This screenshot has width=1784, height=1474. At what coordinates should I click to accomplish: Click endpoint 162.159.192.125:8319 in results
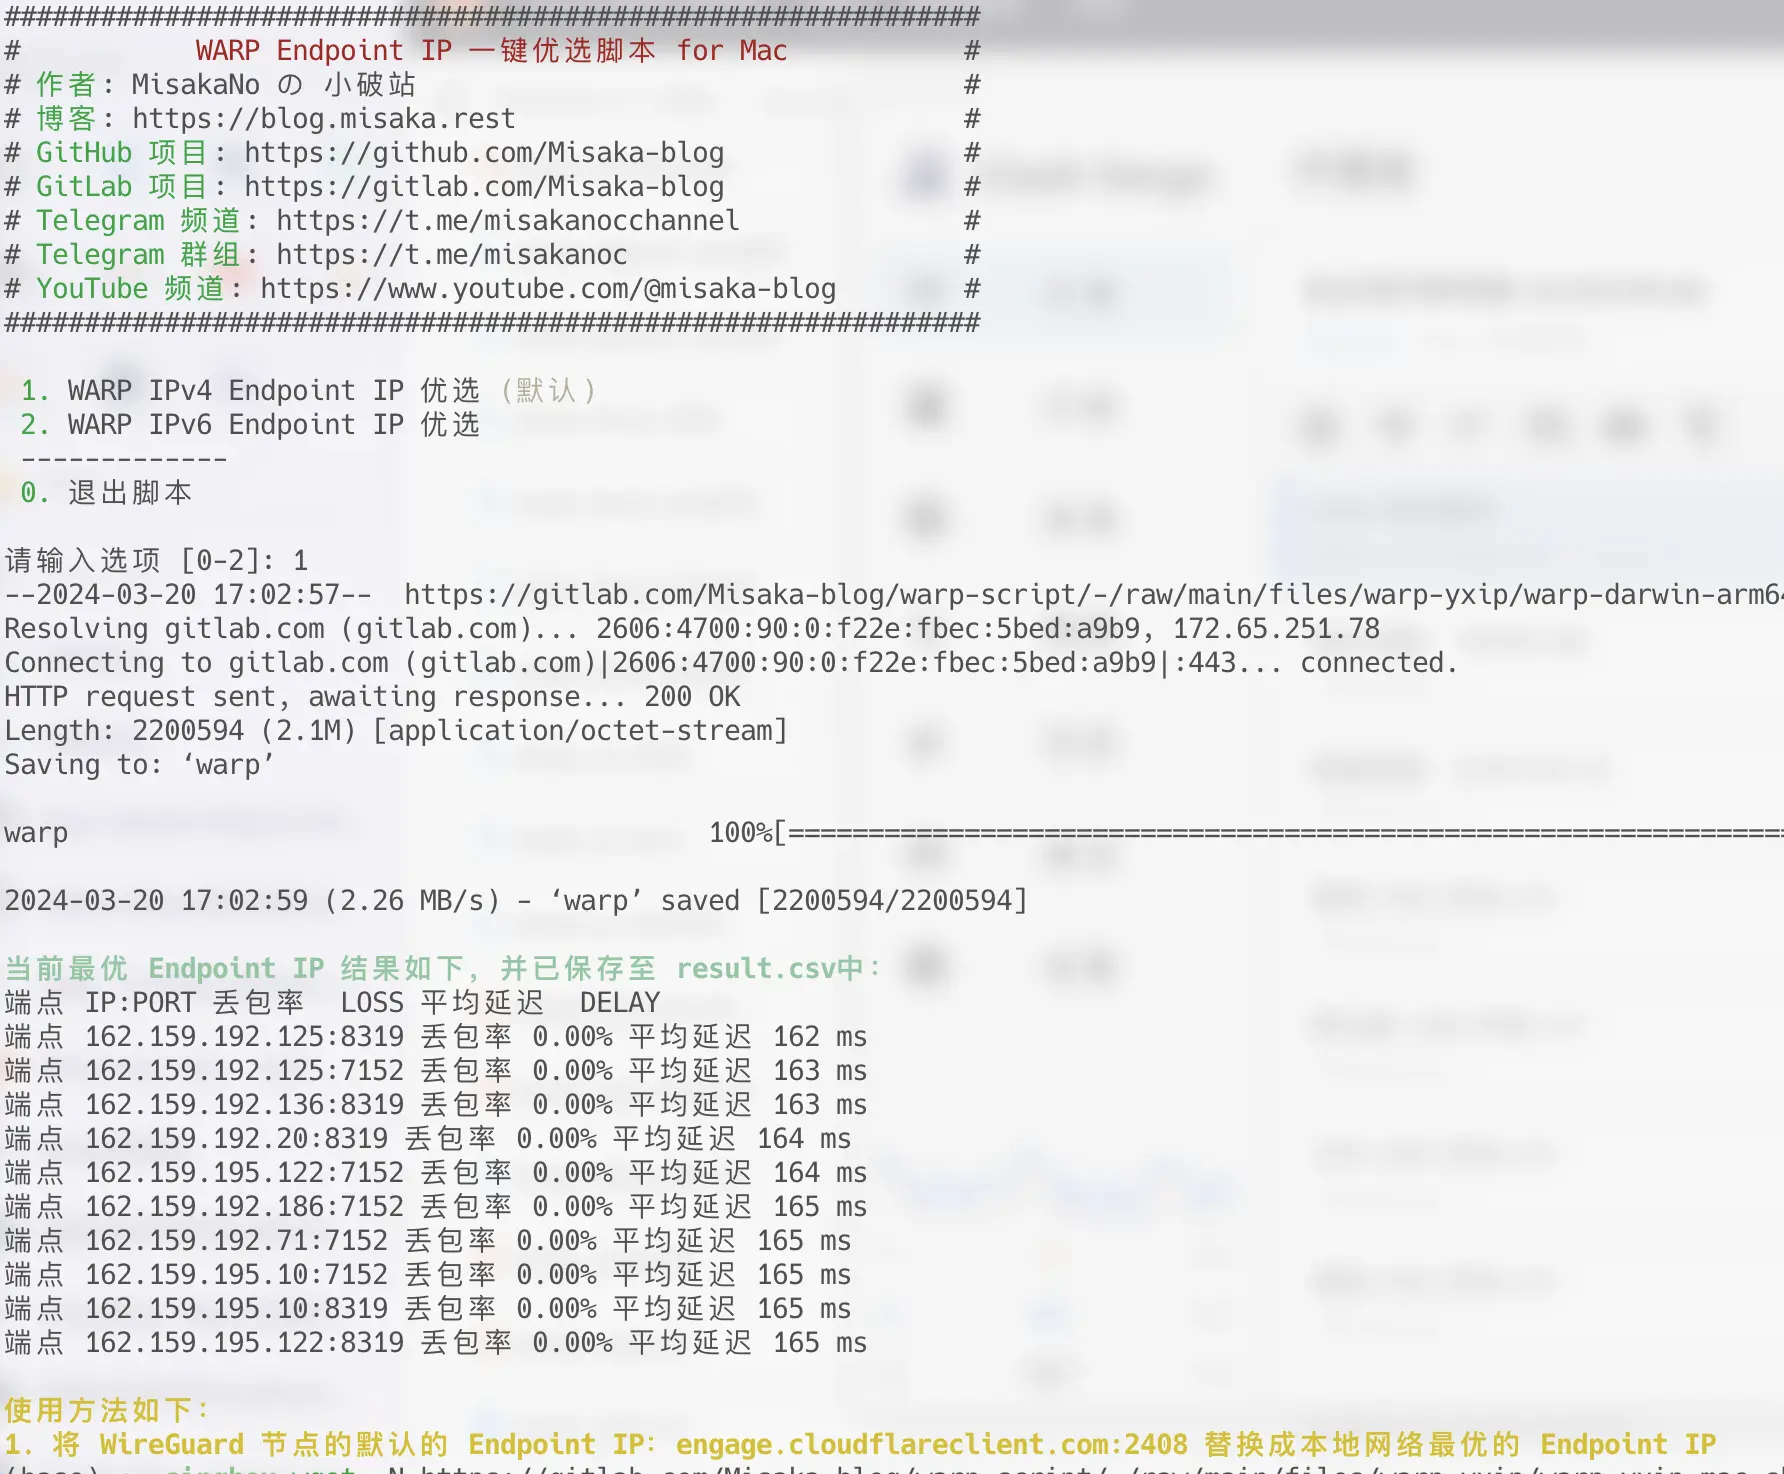[244, 1037]
